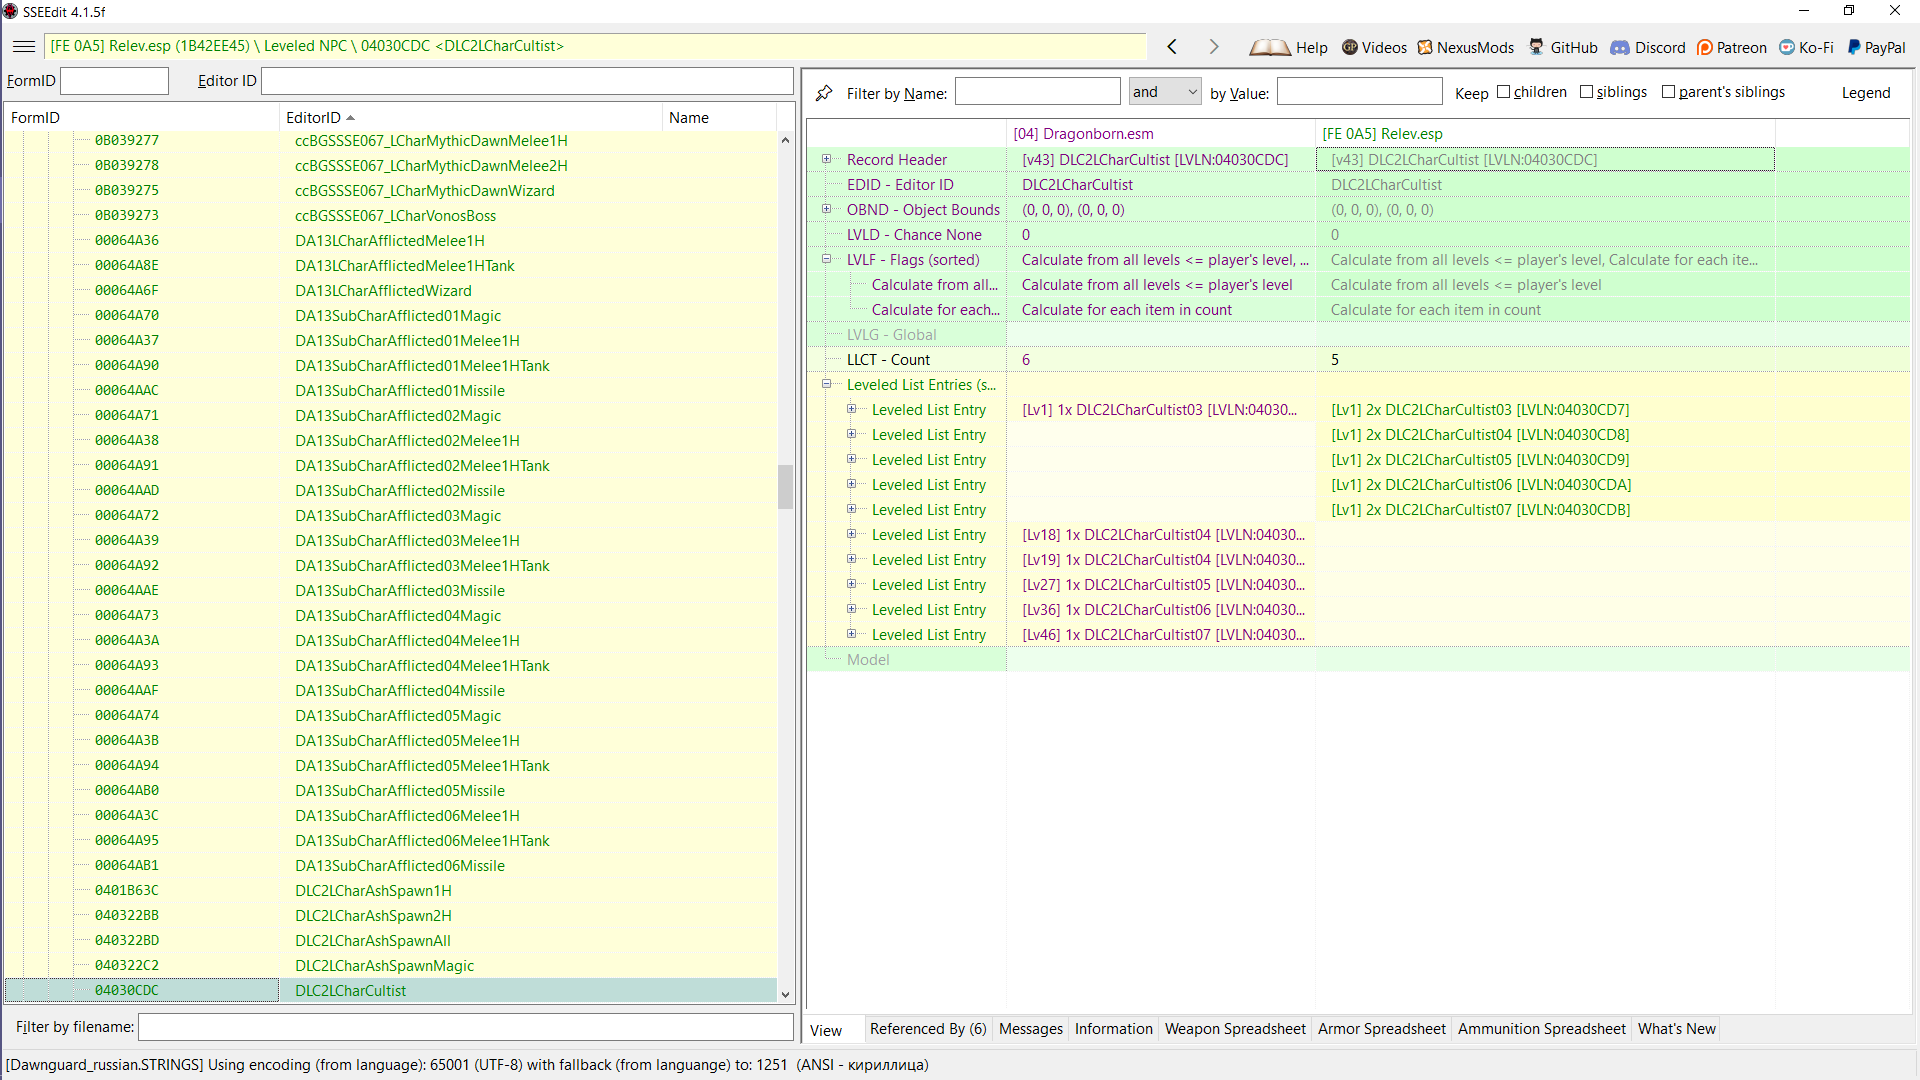Open the Ko-Fi icon
Viewport: 1920px width, 1080px height.
[x=1787, y=47]
